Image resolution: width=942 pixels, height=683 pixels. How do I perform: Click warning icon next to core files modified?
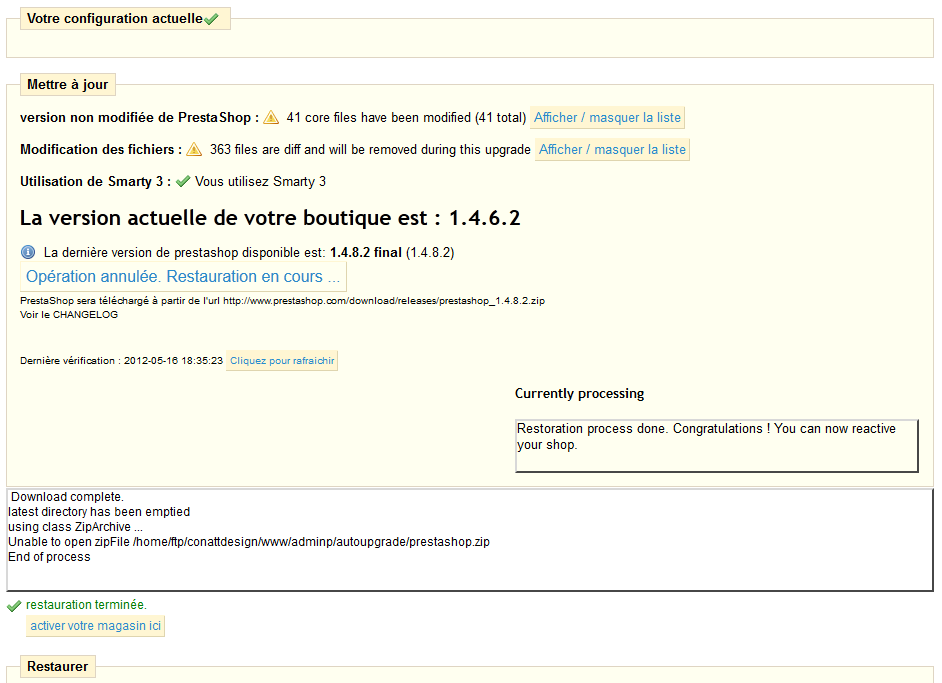click(271, 118)
